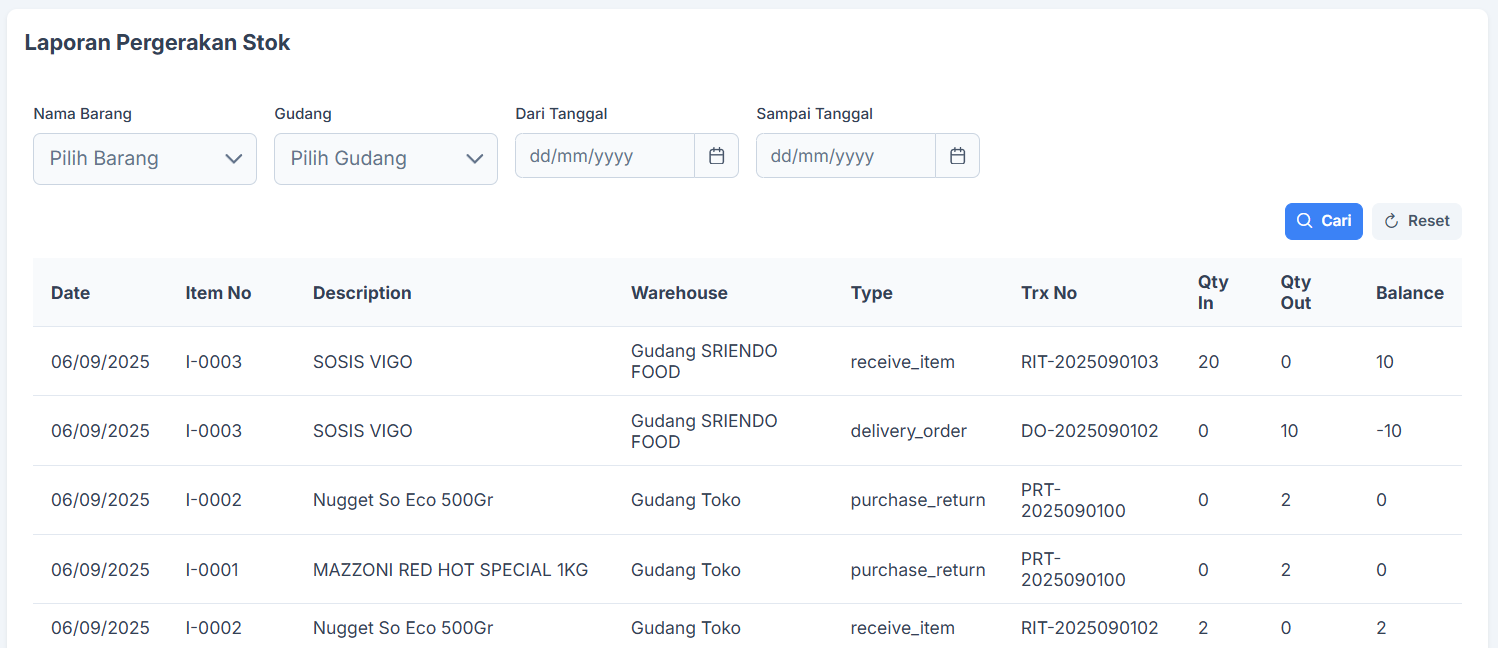
Task: Open calendar picker for Dari Tanggal
Action: tap(716, 156)
